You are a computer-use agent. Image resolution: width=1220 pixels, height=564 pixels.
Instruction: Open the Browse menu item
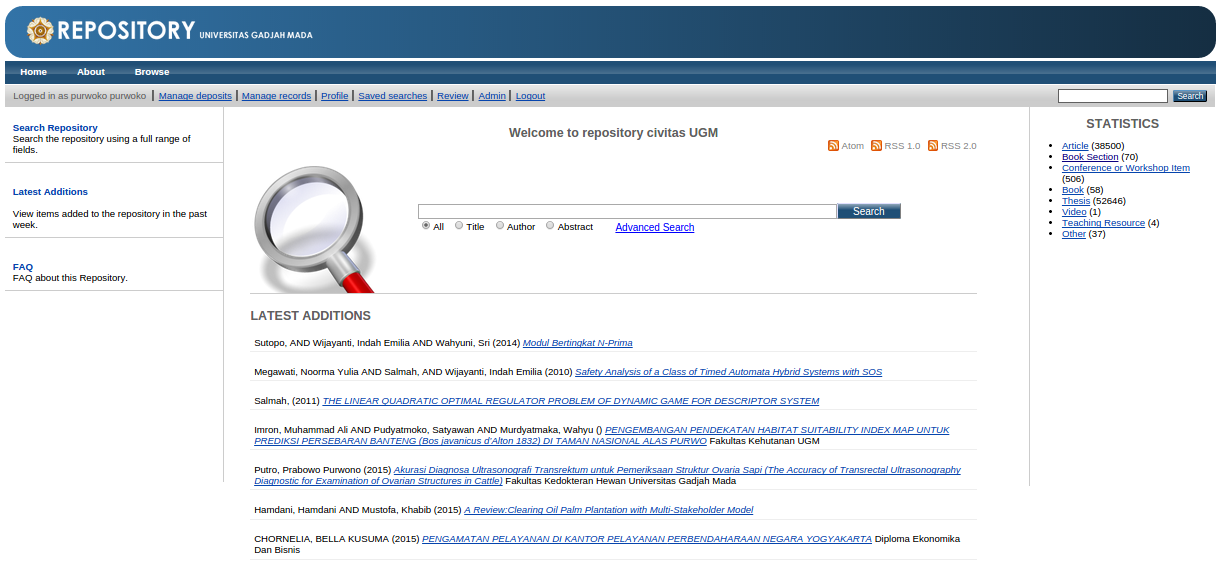[x=152, y=72]
